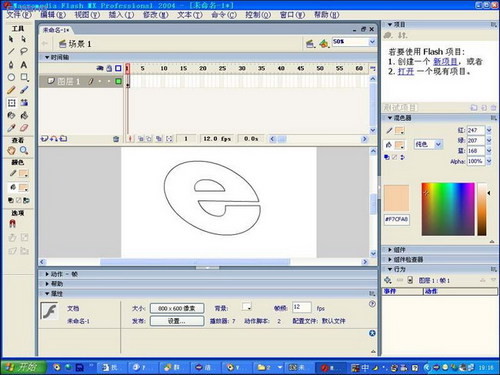Toggle lock-all-layers padlock icon in timeline
This screenshot has height=375, width=500.
pyautogui.click(x=109, y=68)
